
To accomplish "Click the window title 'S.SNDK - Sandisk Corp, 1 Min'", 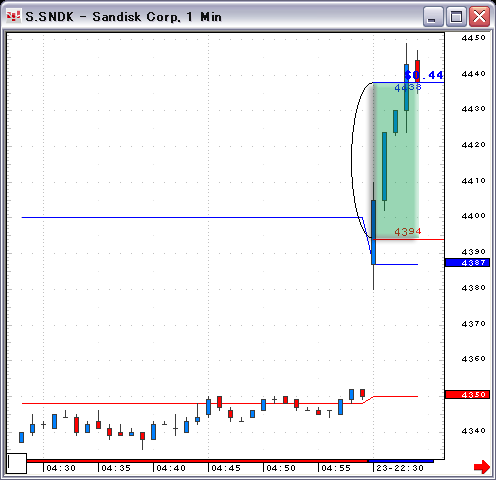I will (x=123, y=17).
